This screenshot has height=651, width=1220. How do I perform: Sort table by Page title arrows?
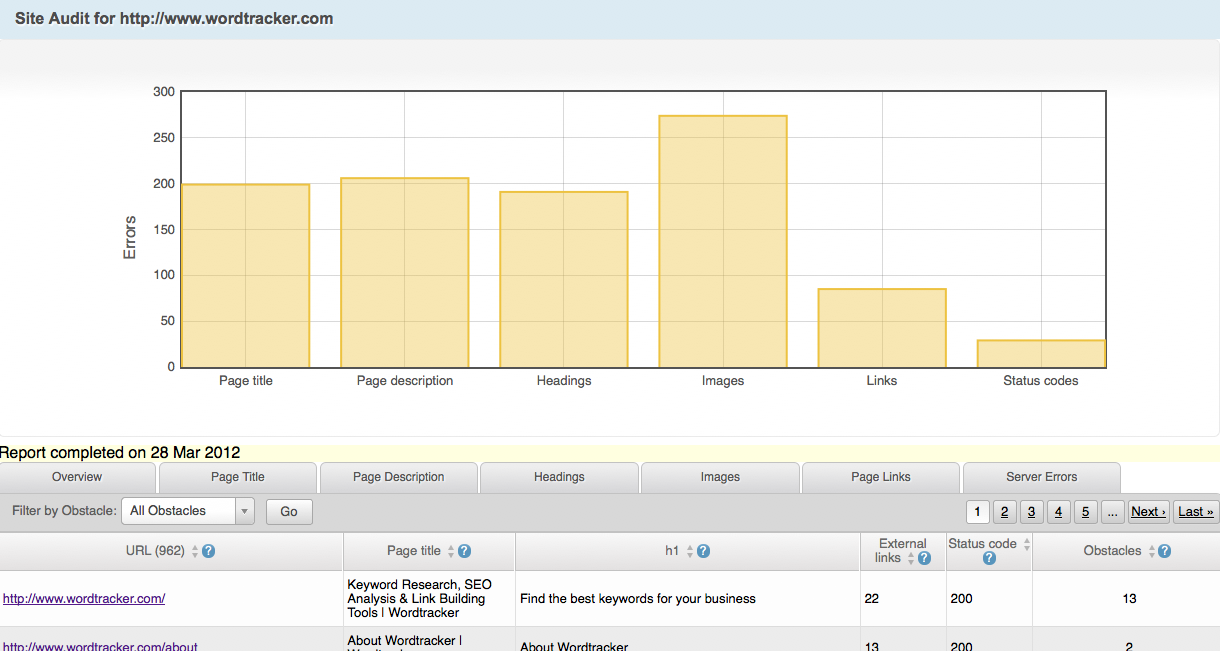[450, 551]
